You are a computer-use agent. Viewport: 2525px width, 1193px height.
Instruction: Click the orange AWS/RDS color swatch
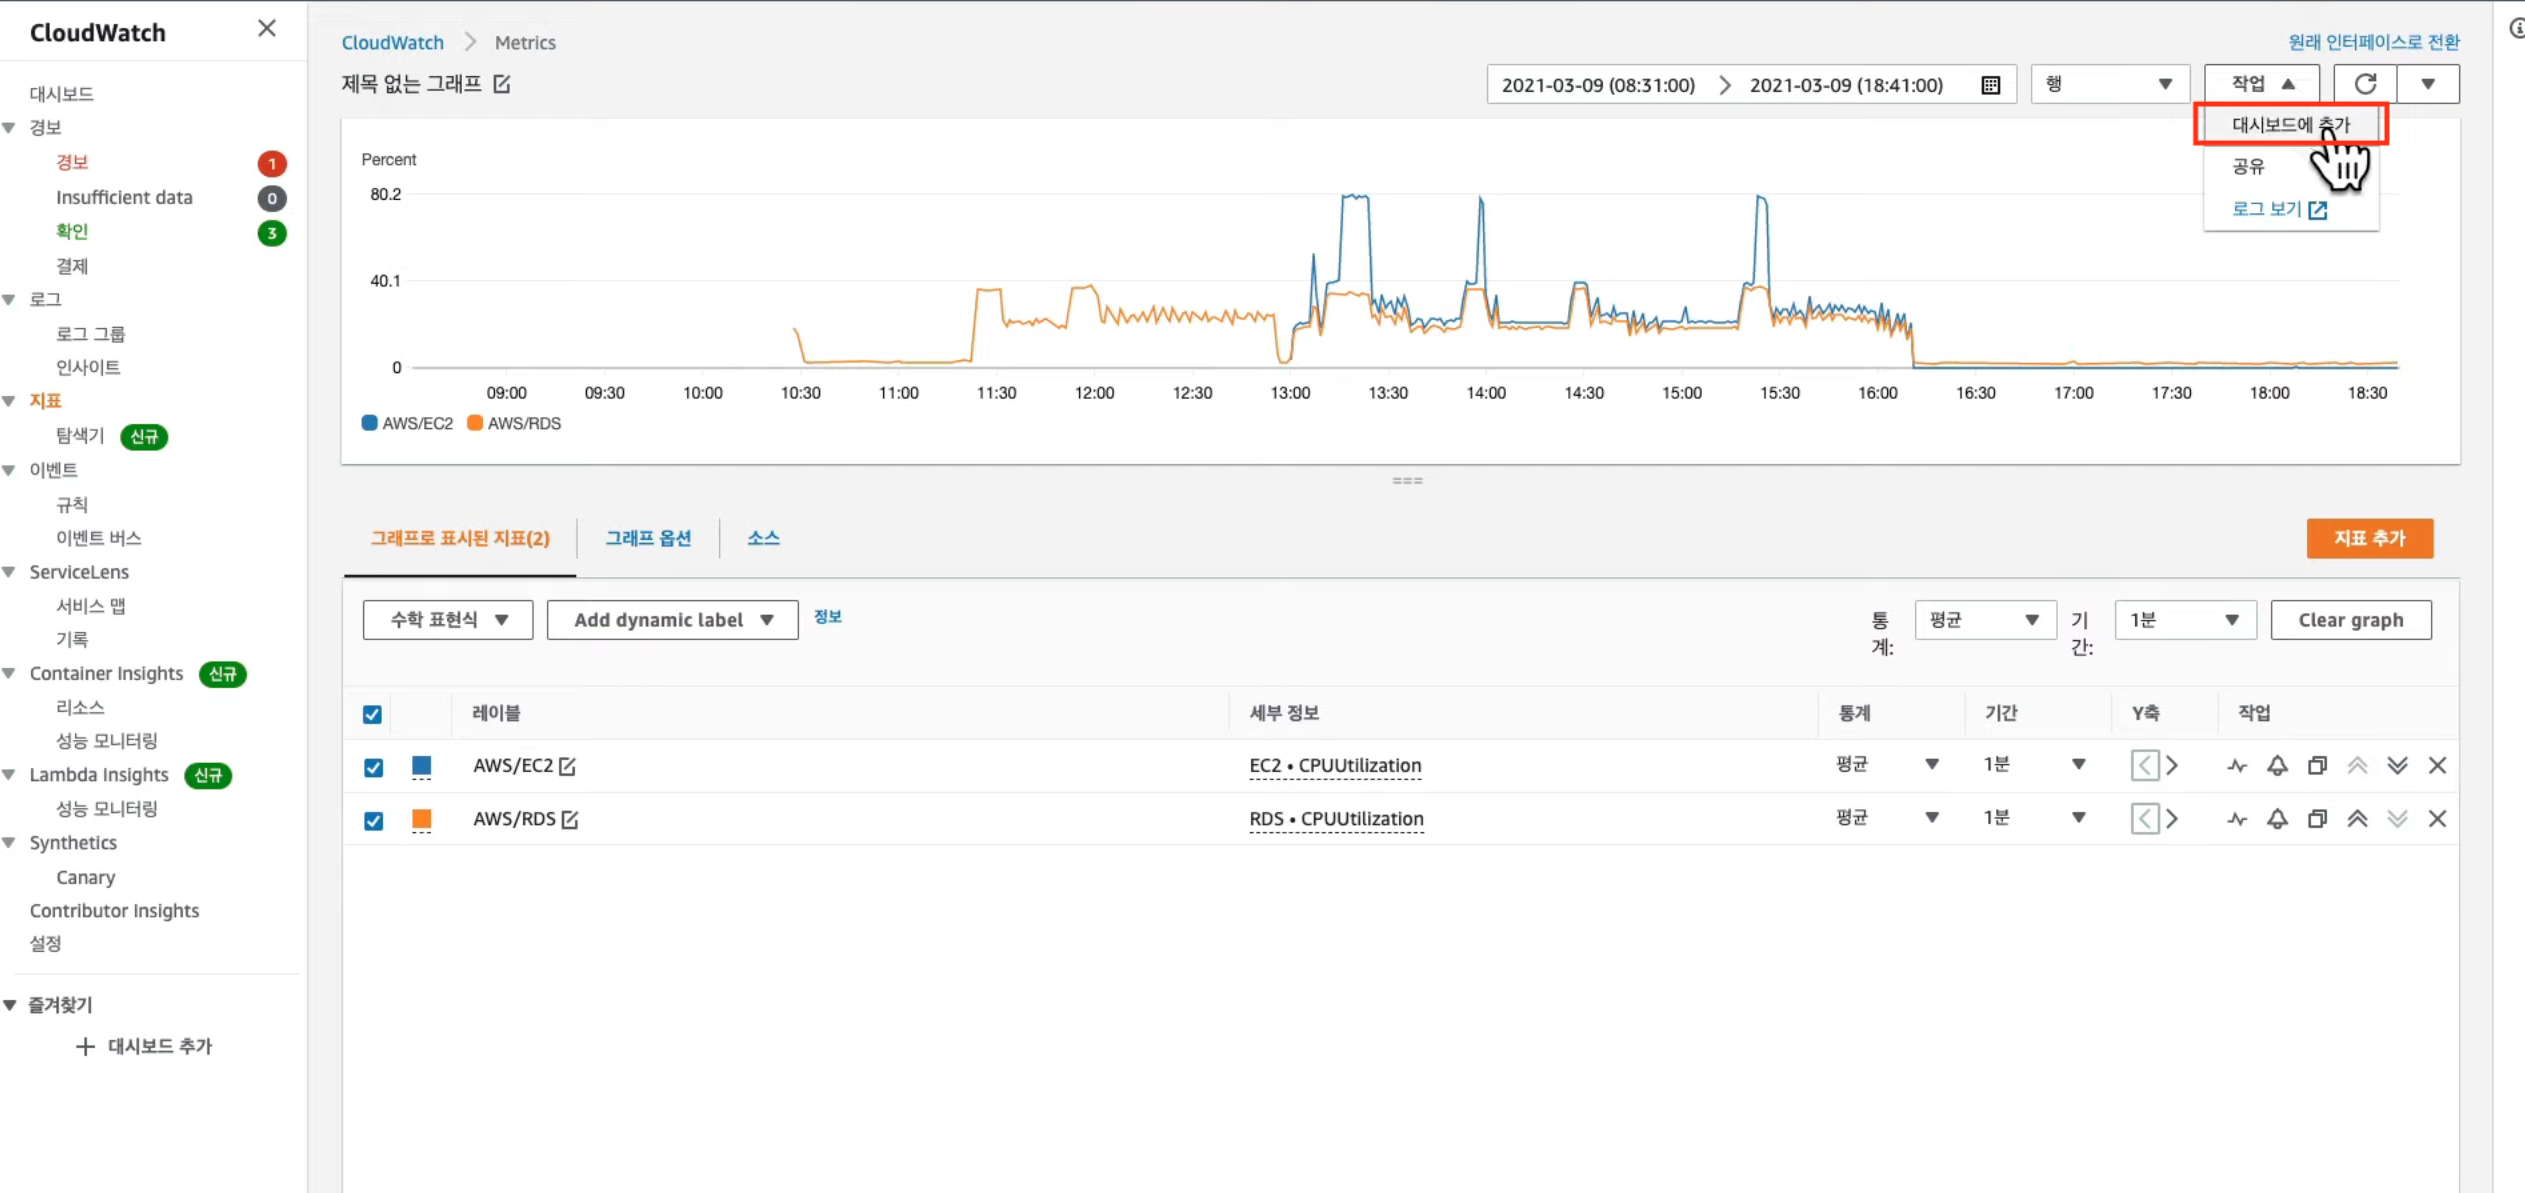tap(422, 819)
